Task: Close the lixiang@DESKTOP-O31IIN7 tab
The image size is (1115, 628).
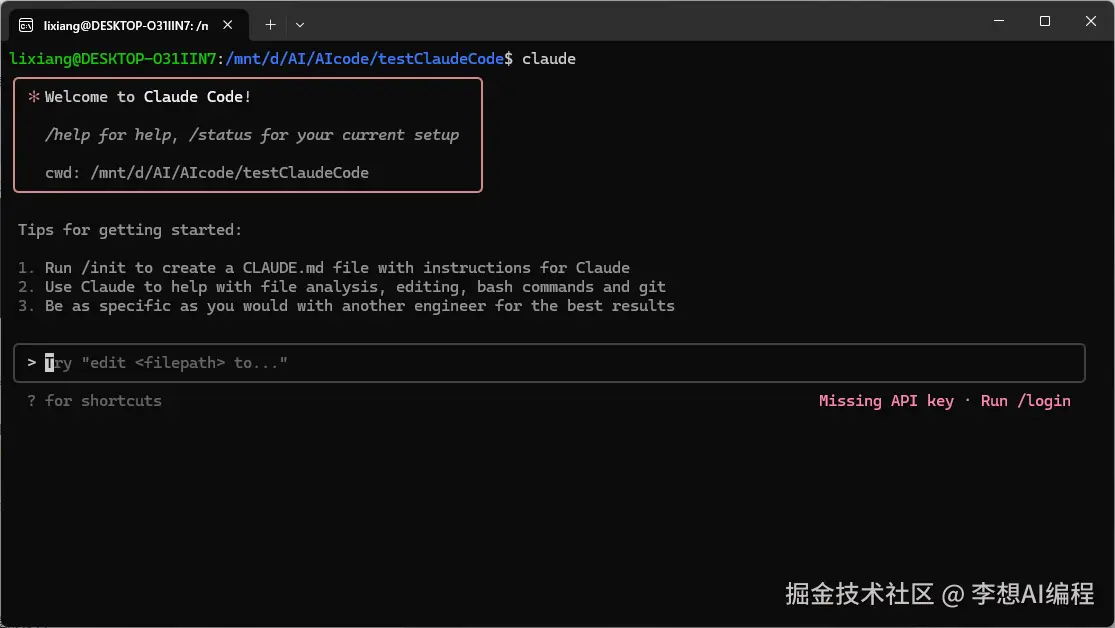Action: tap(228, 25)
